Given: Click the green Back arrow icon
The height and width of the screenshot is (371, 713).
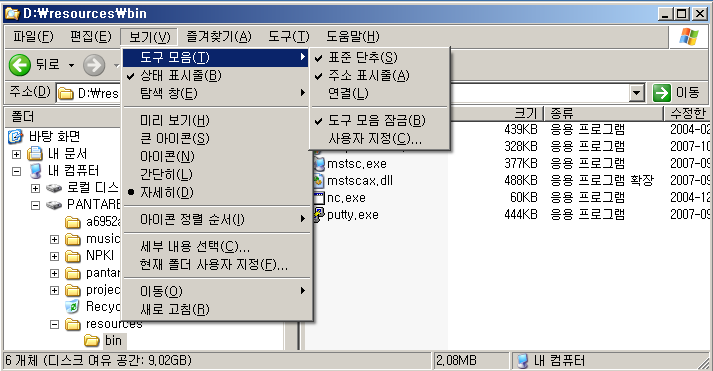Looking at the screenshot, I should click(x=20, y=65).
